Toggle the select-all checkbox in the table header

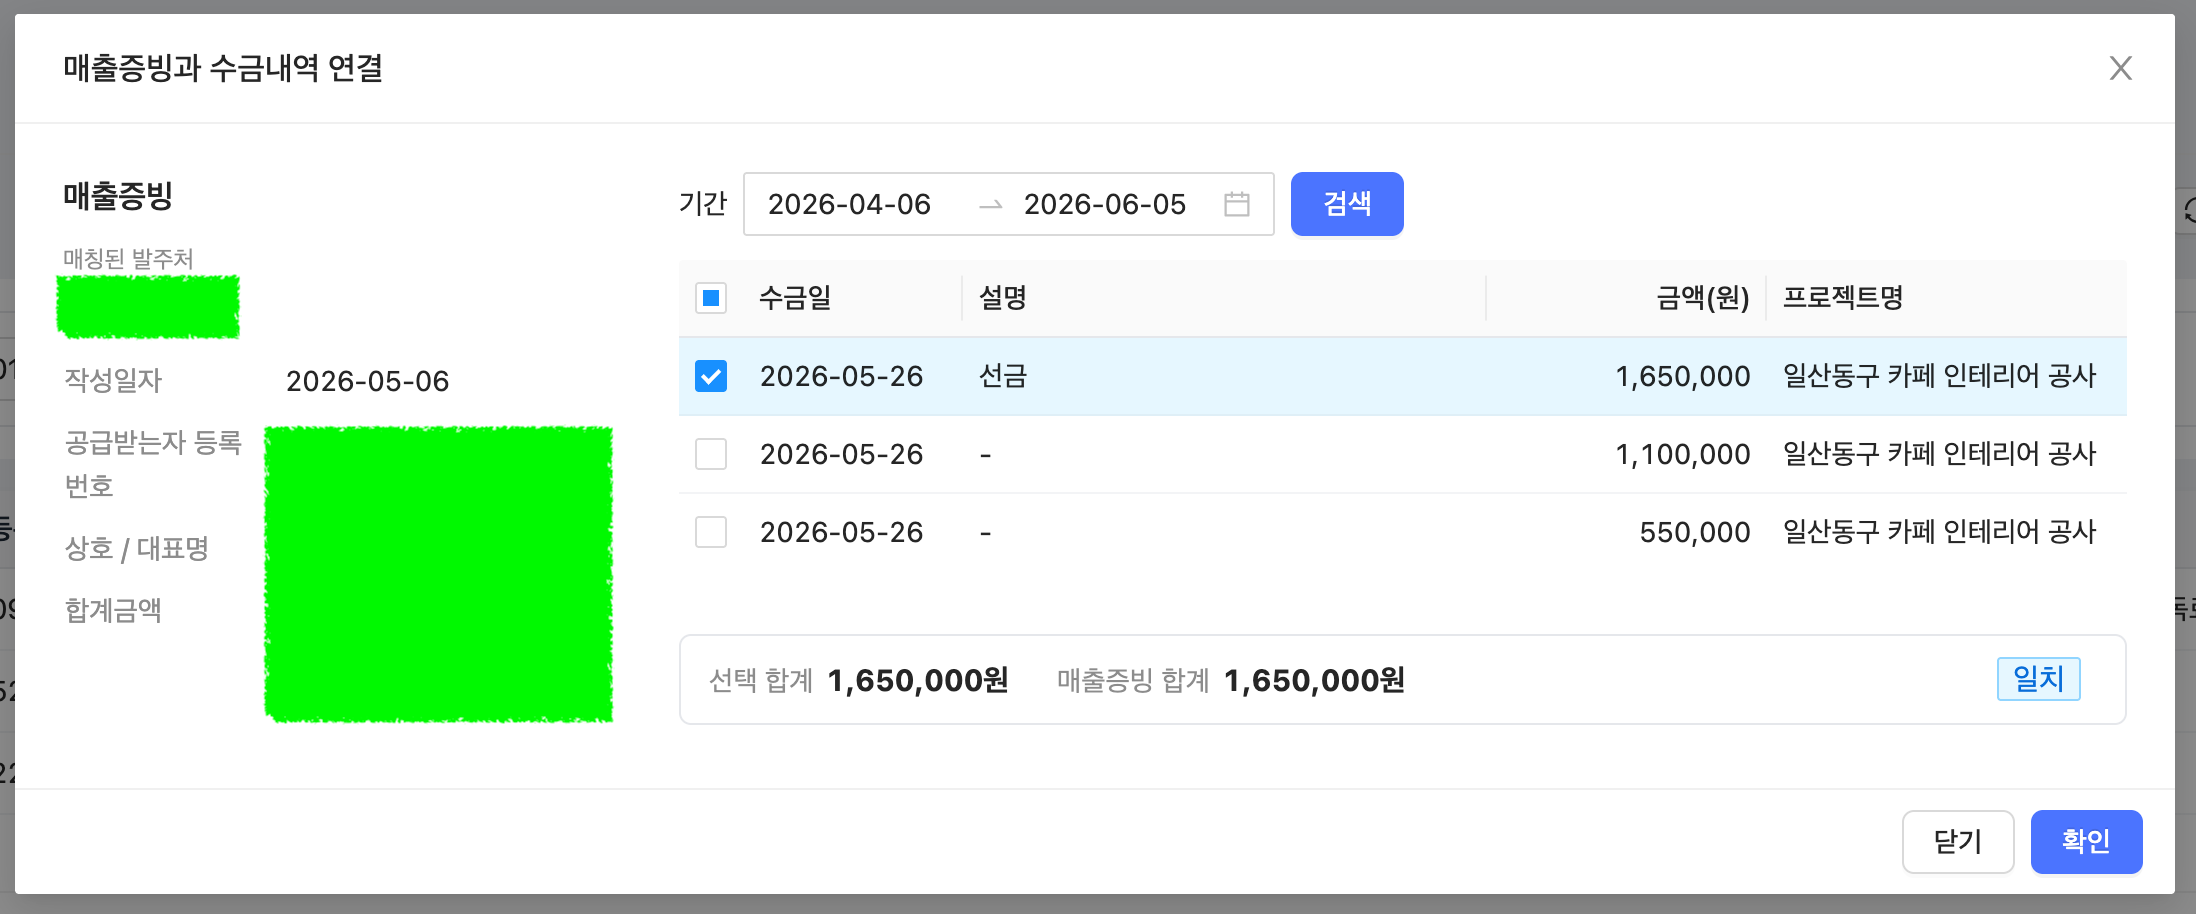(711, 298)
